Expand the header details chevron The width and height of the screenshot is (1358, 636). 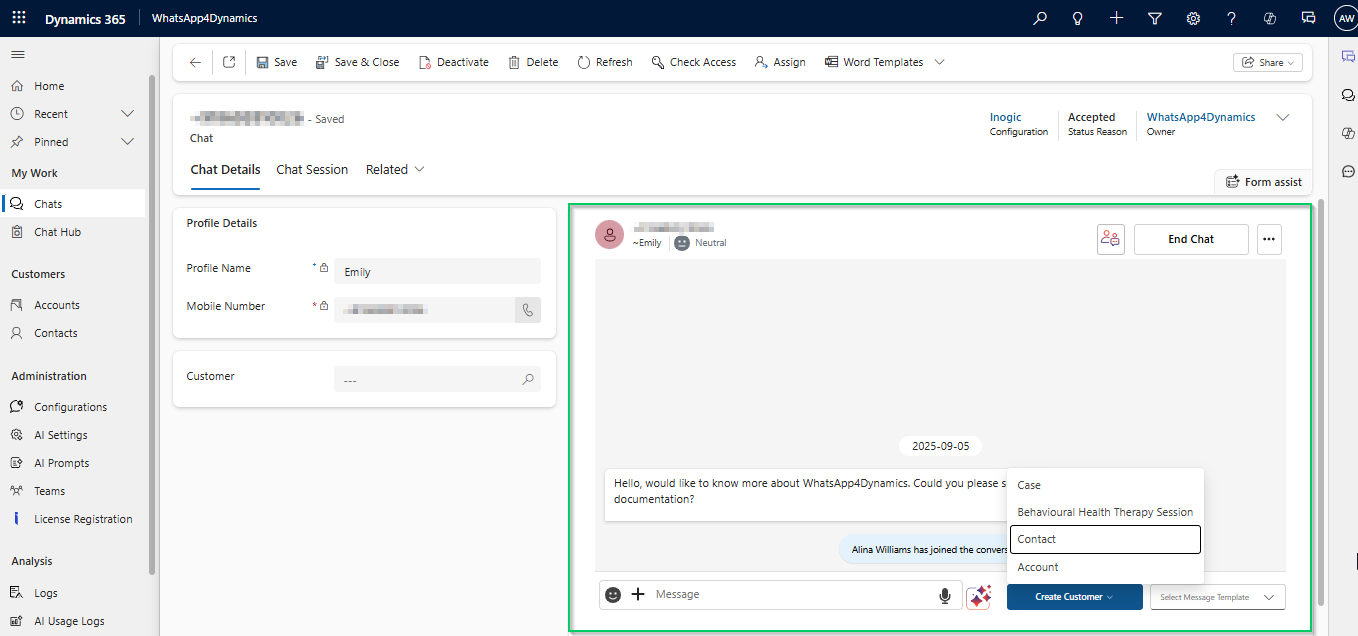pyautogui.click(x=1283, y=118)
